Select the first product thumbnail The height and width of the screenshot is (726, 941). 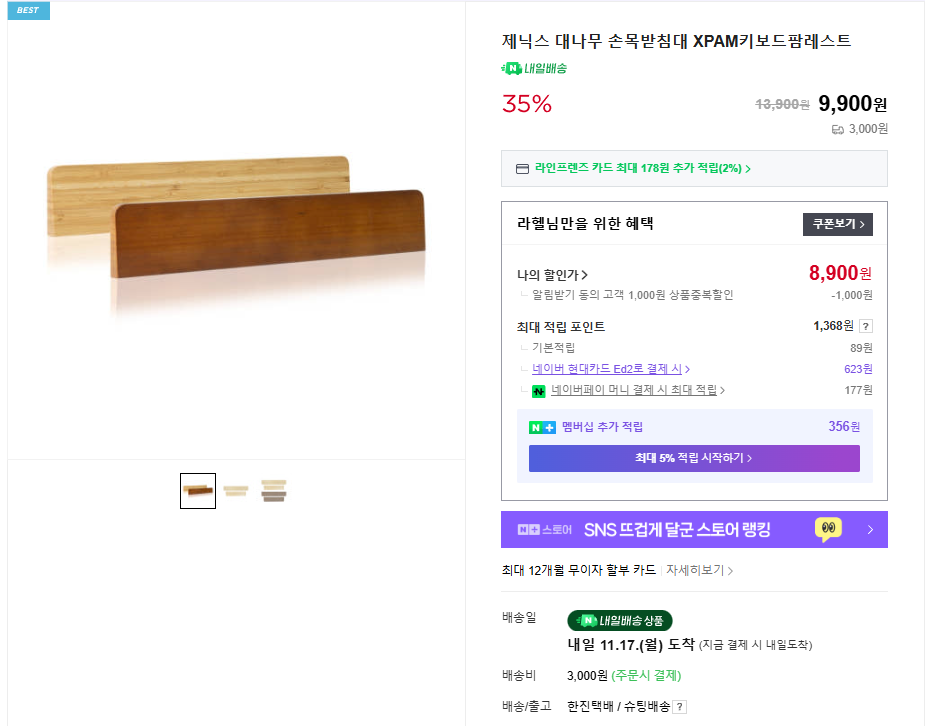click(x=198, y=491)
